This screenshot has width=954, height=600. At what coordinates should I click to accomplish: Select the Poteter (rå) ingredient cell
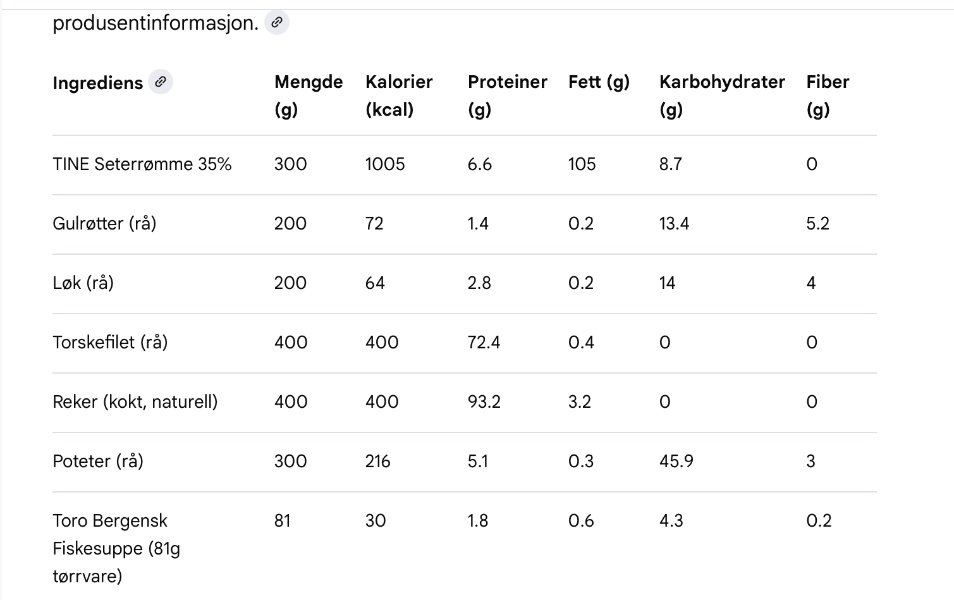click(99, 462)
